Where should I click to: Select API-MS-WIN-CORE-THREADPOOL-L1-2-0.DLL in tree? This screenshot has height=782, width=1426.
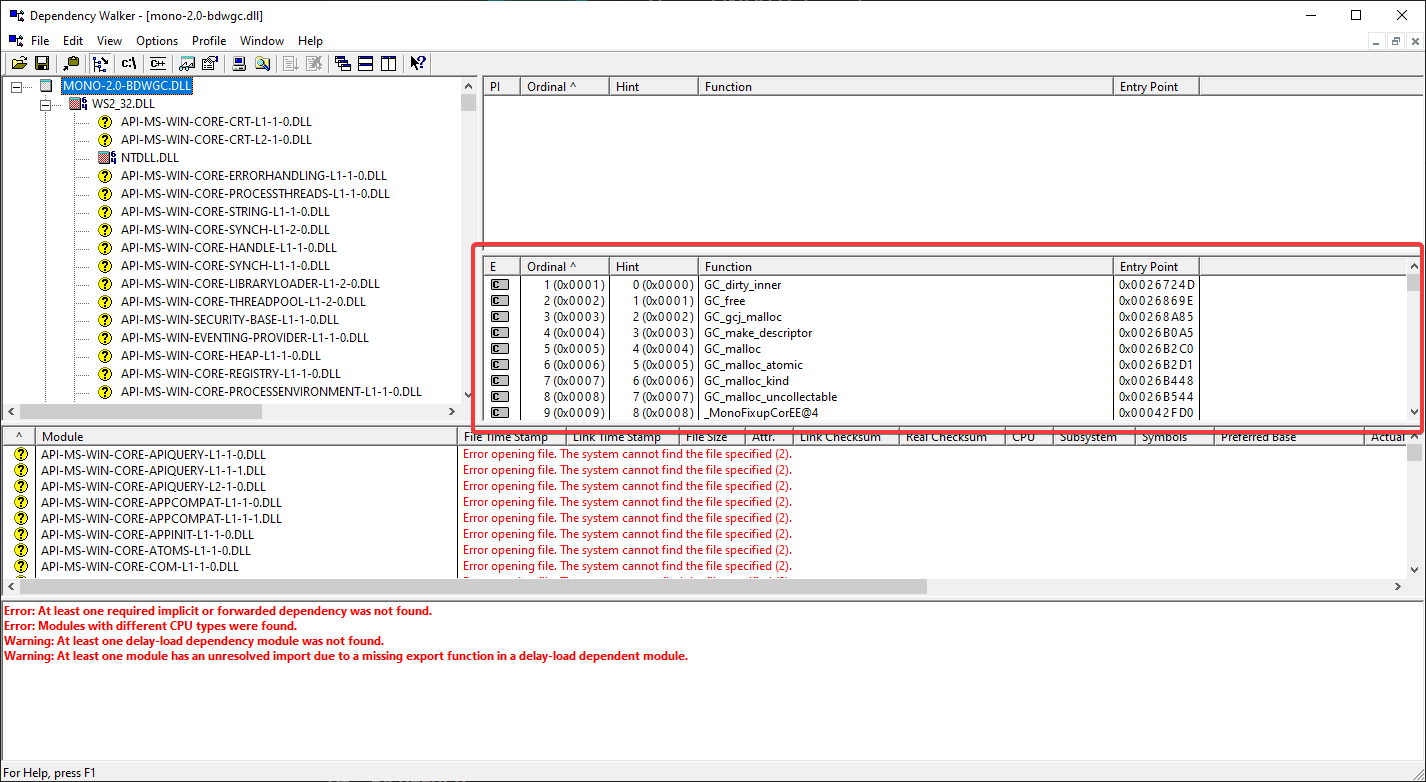pos(243,302)
